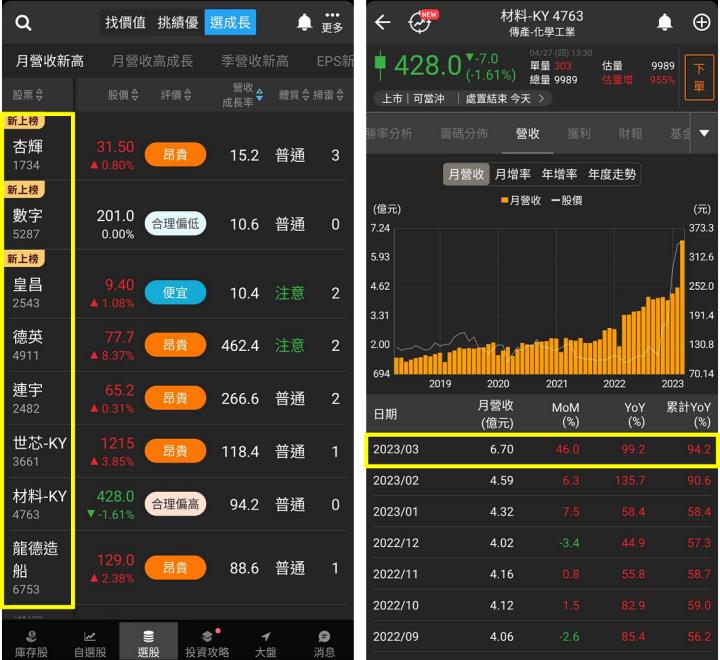The image size is (720, 660).
Task: Open the 獲利 tab
Action: pyautogui.click(x=579, y=134)
